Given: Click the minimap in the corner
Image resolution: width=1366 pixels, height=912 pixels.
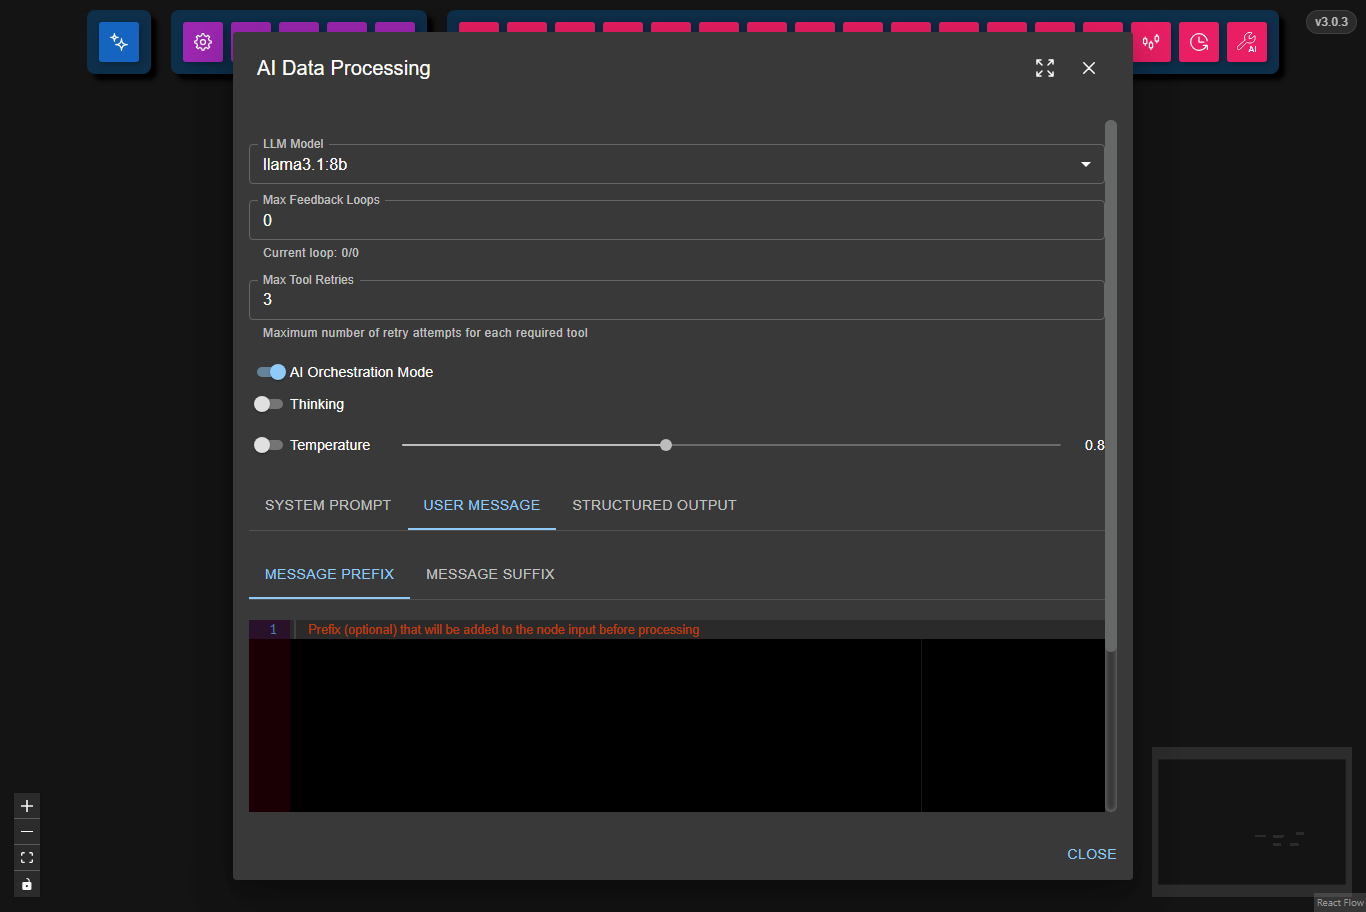Looking at the screenshot, I should (x=1252, y=822).
